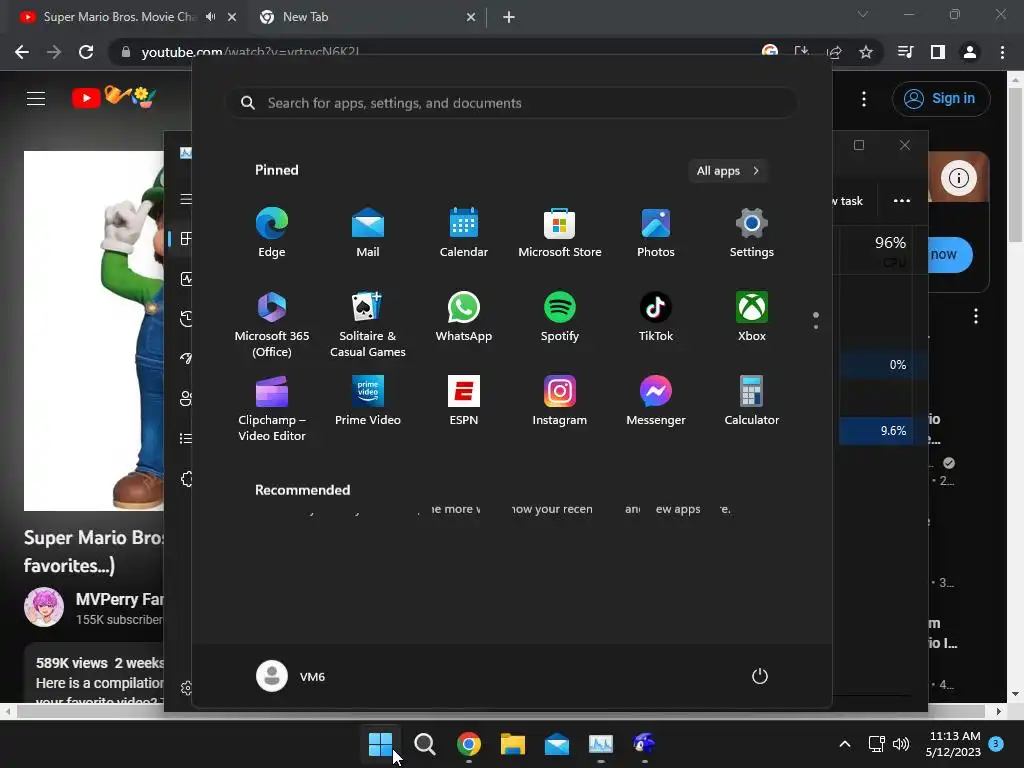1024x768 pixels.
Task: Open Calculator pinned app
Action: click(752, 401)
